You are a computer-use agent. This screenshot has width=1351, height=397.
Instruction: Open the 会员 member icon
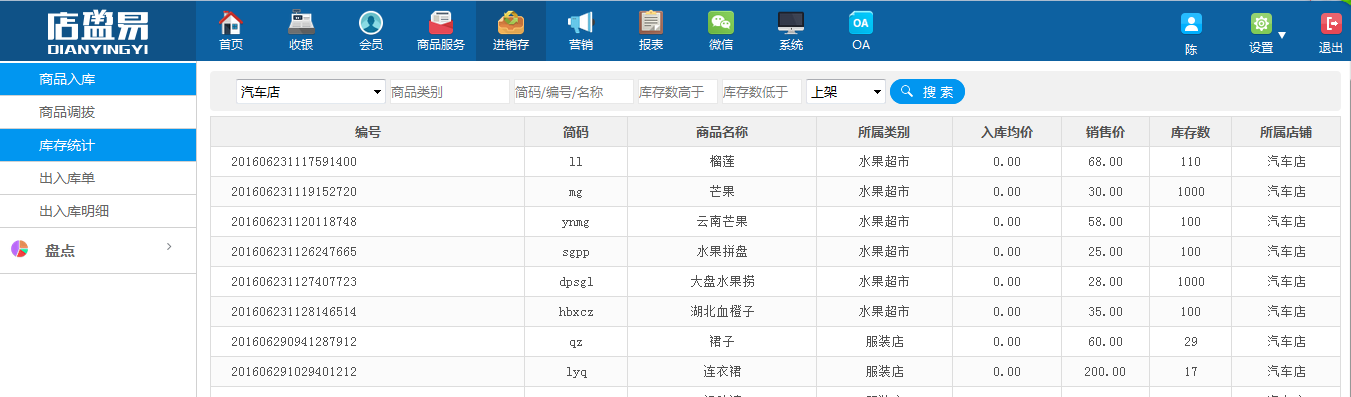[371, 22]
